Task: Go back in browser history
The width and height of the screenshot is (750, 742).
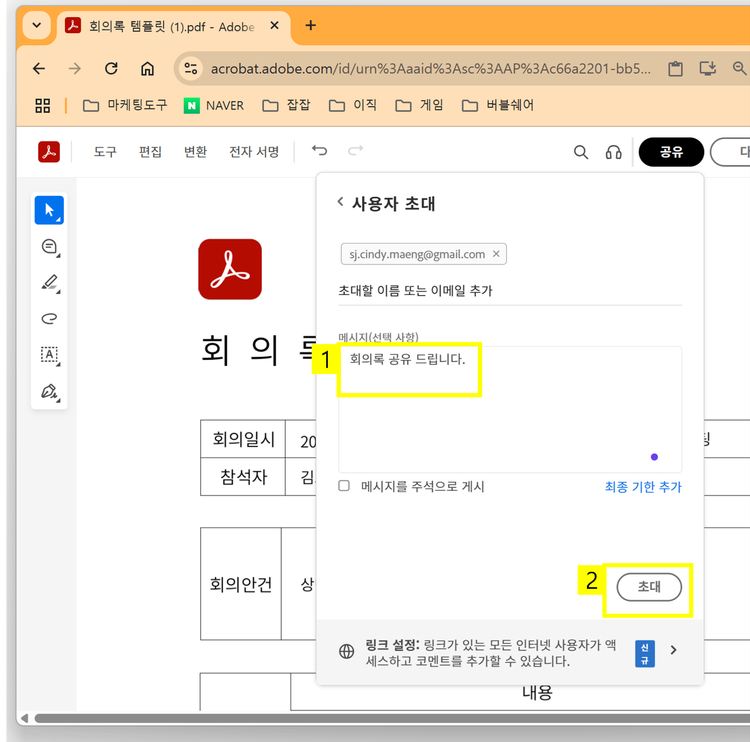Action: coord(39,69)
